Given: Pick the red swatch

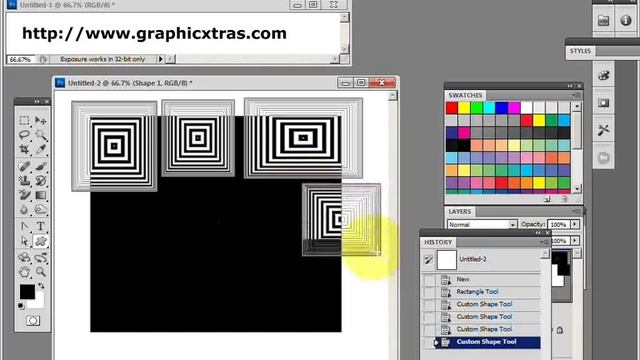Looking at the screenshot, I should [x=451, y=108].
